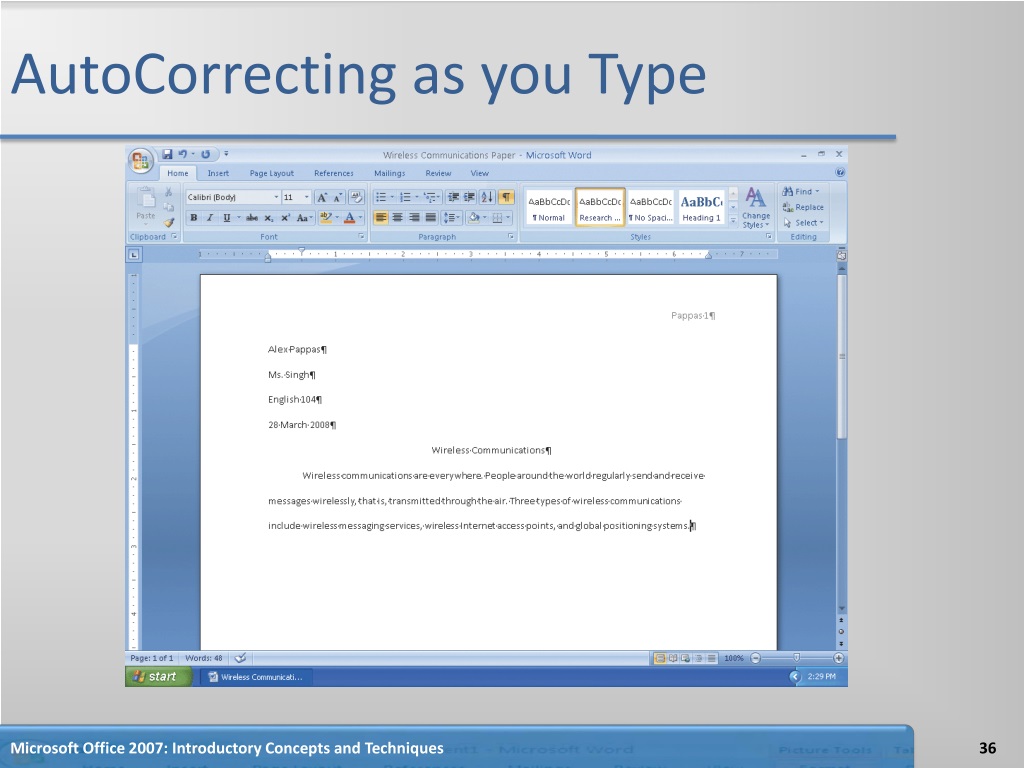The width and height of the screenshot is (1024, 768).
Task: Toggle Align Text Left
Action: pyautogui.click(x=381, y=217)
